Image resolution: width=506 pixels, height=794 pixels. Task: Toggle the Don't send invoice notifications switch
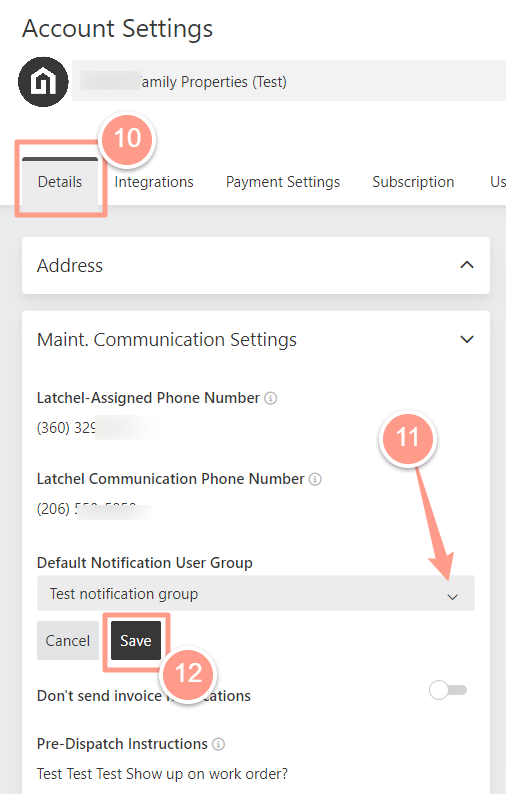pos(448,690)
